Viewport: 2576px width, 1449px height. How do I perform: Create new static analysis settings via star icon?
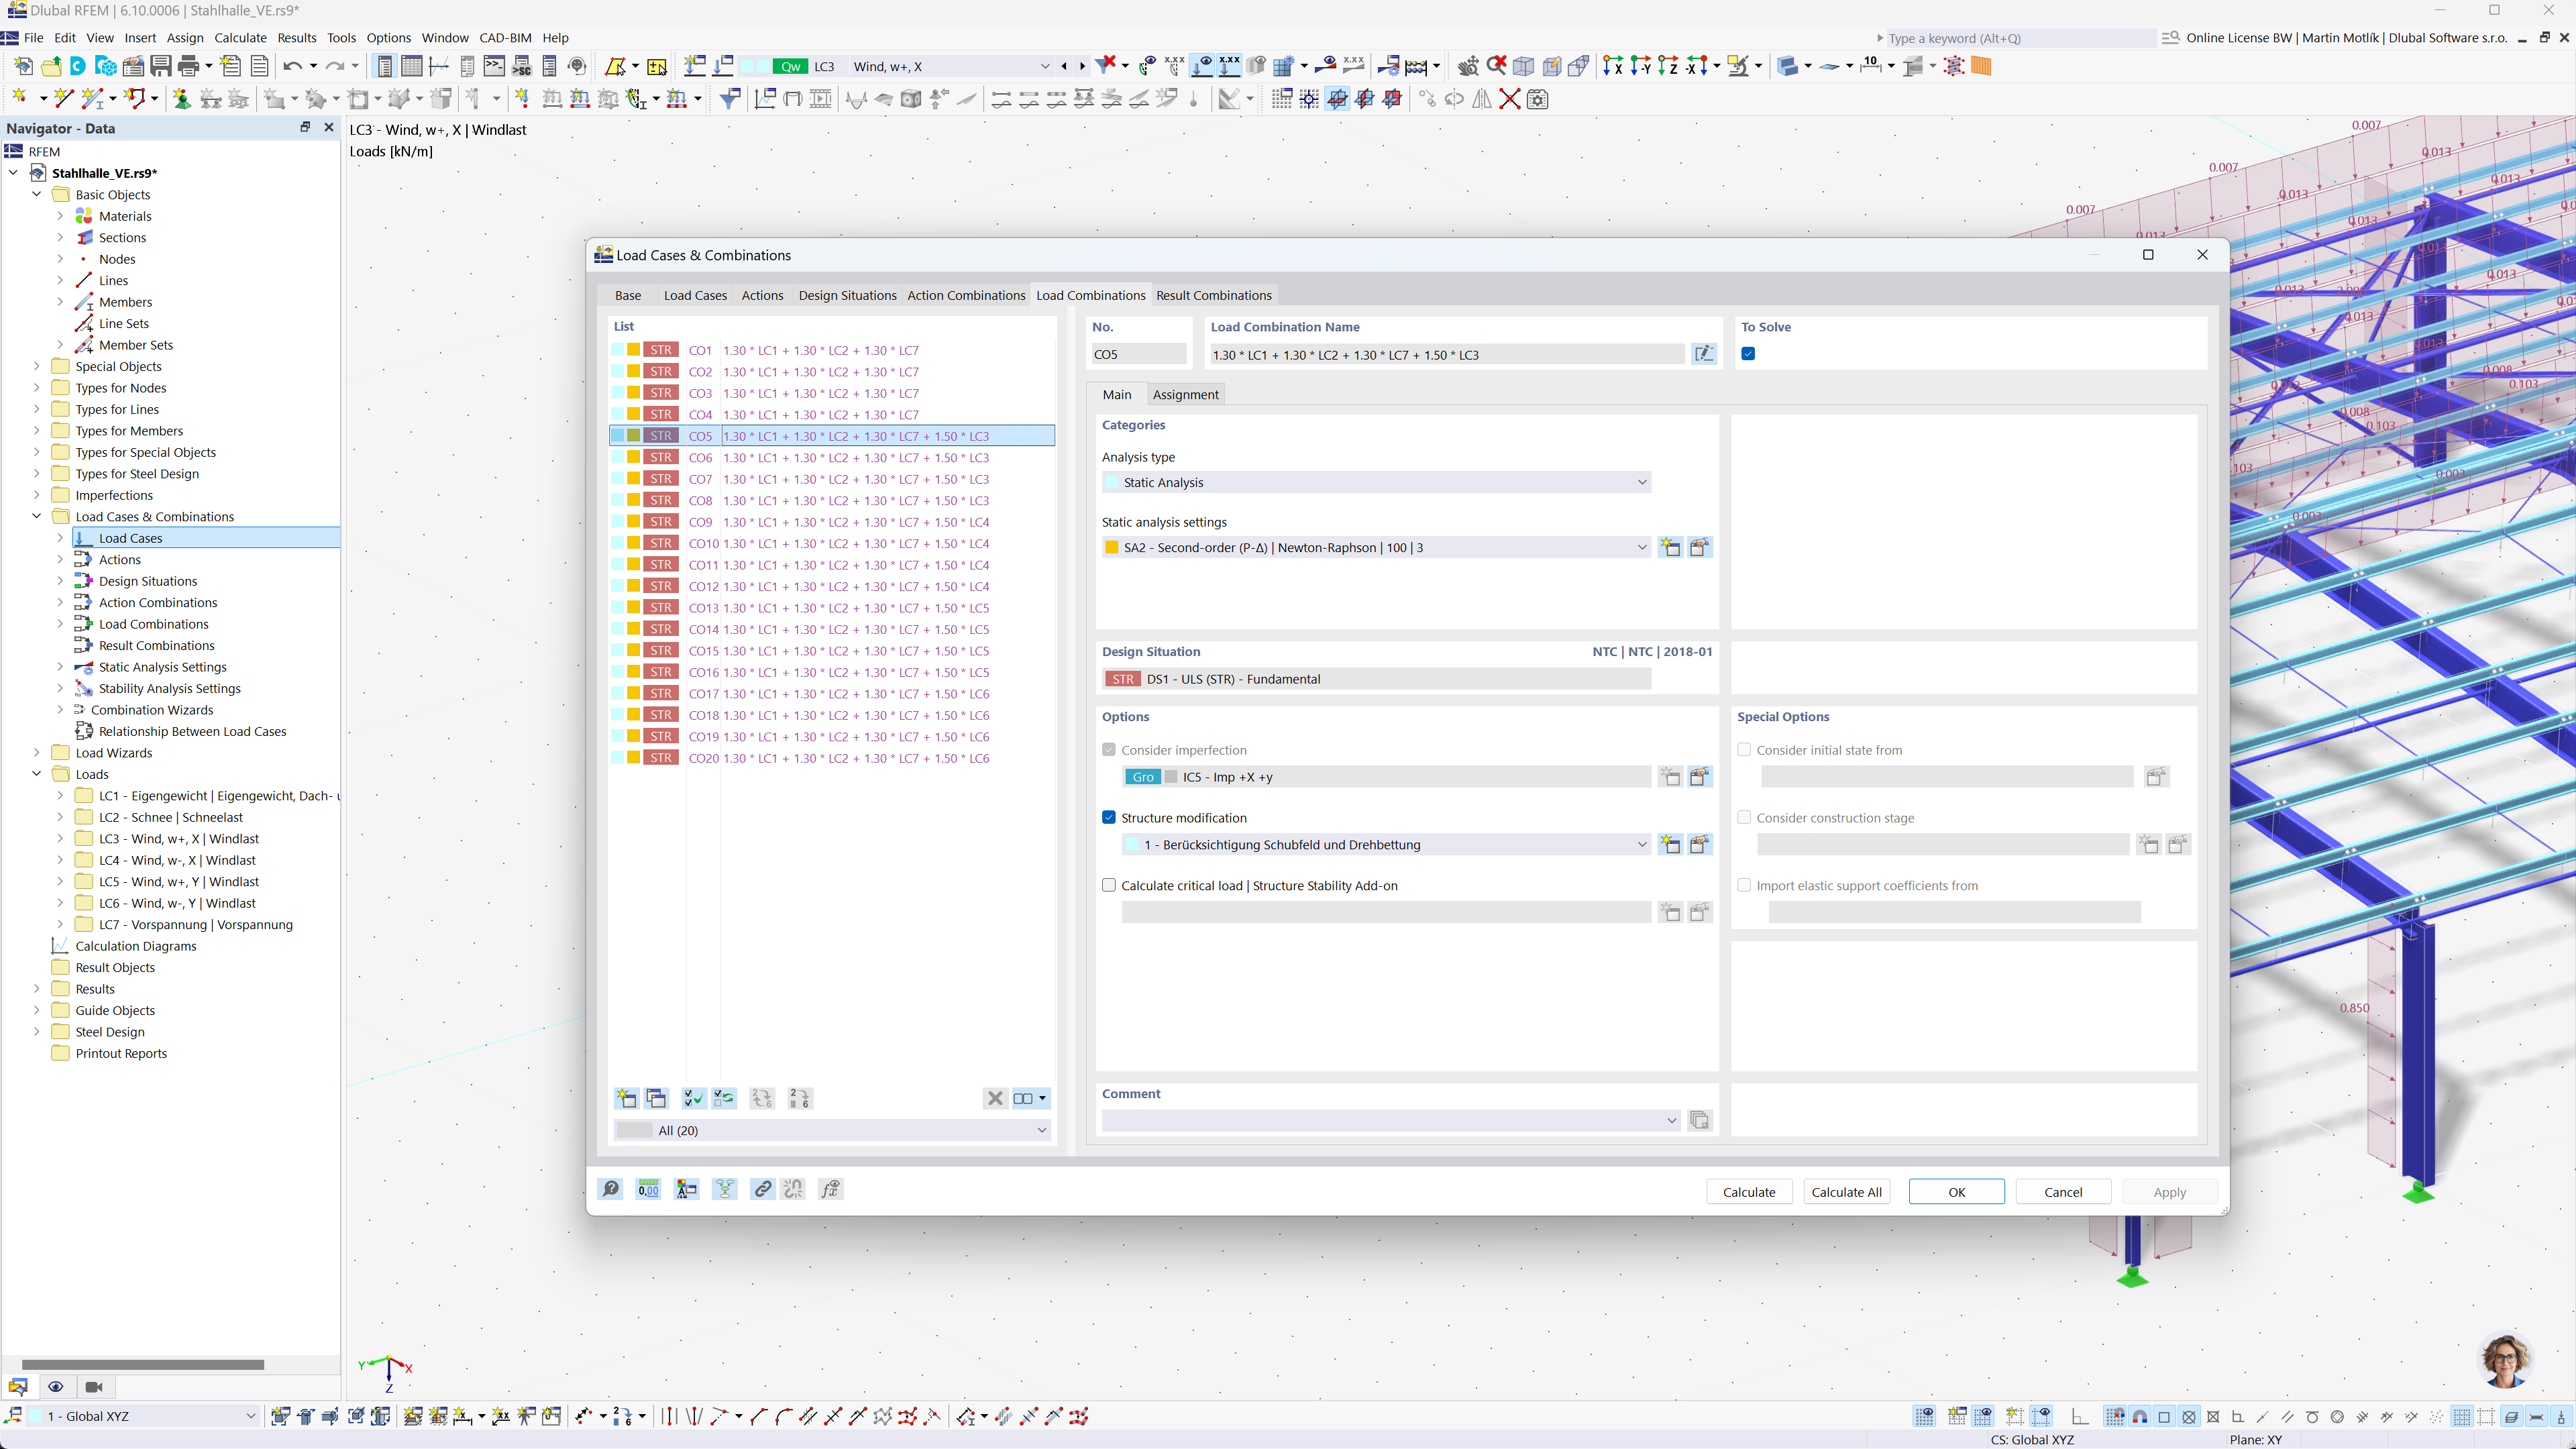[1670, 547]
